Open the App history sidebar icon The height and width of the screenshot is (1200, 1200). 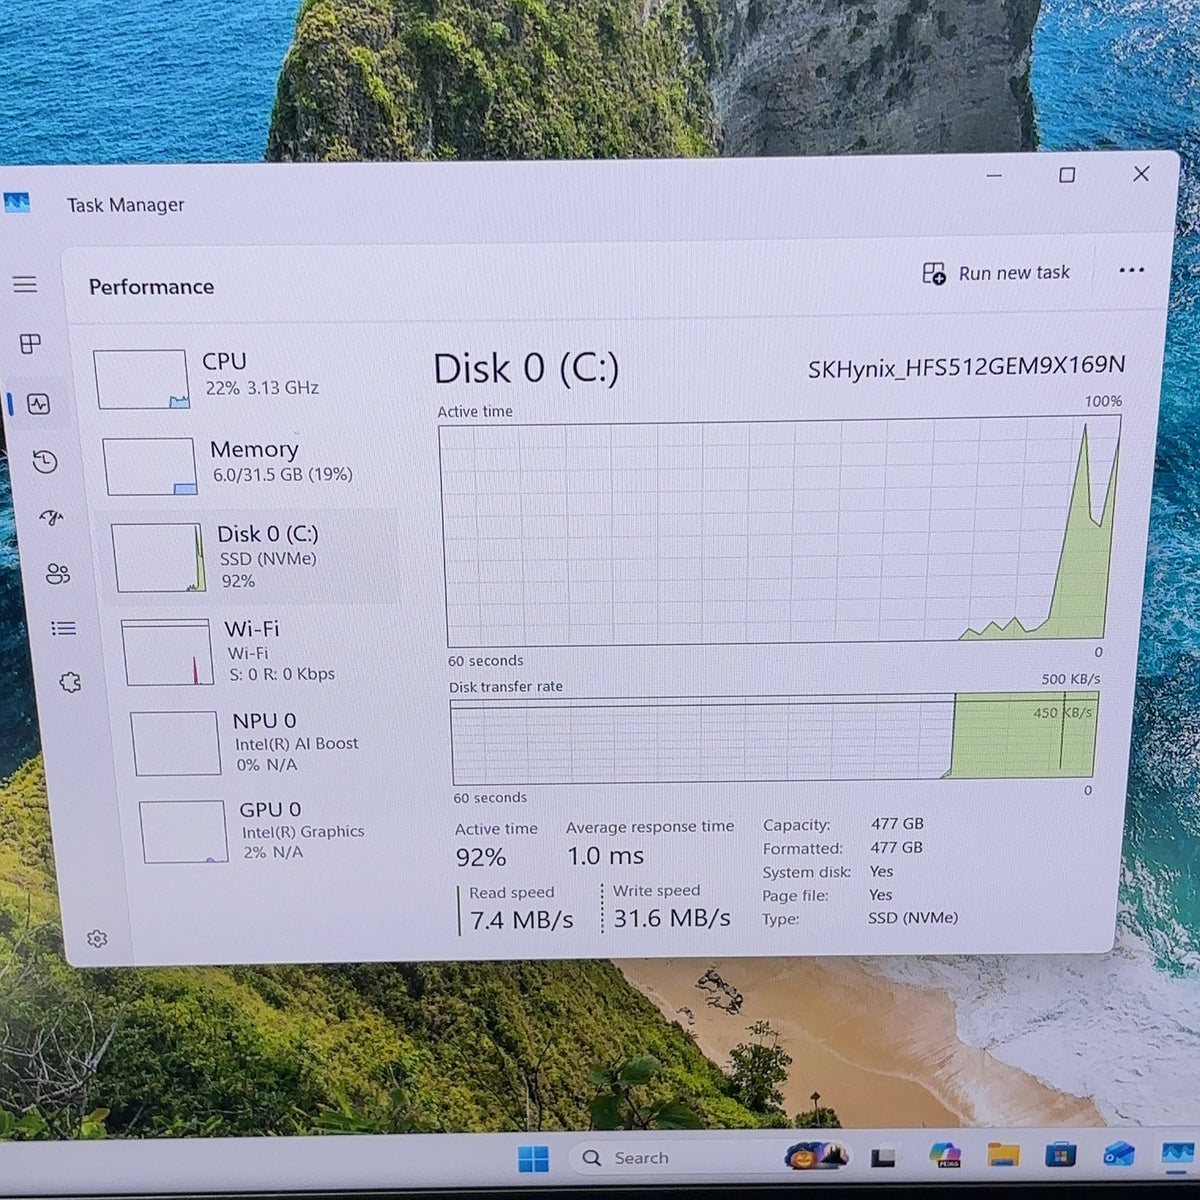[45, 461]
